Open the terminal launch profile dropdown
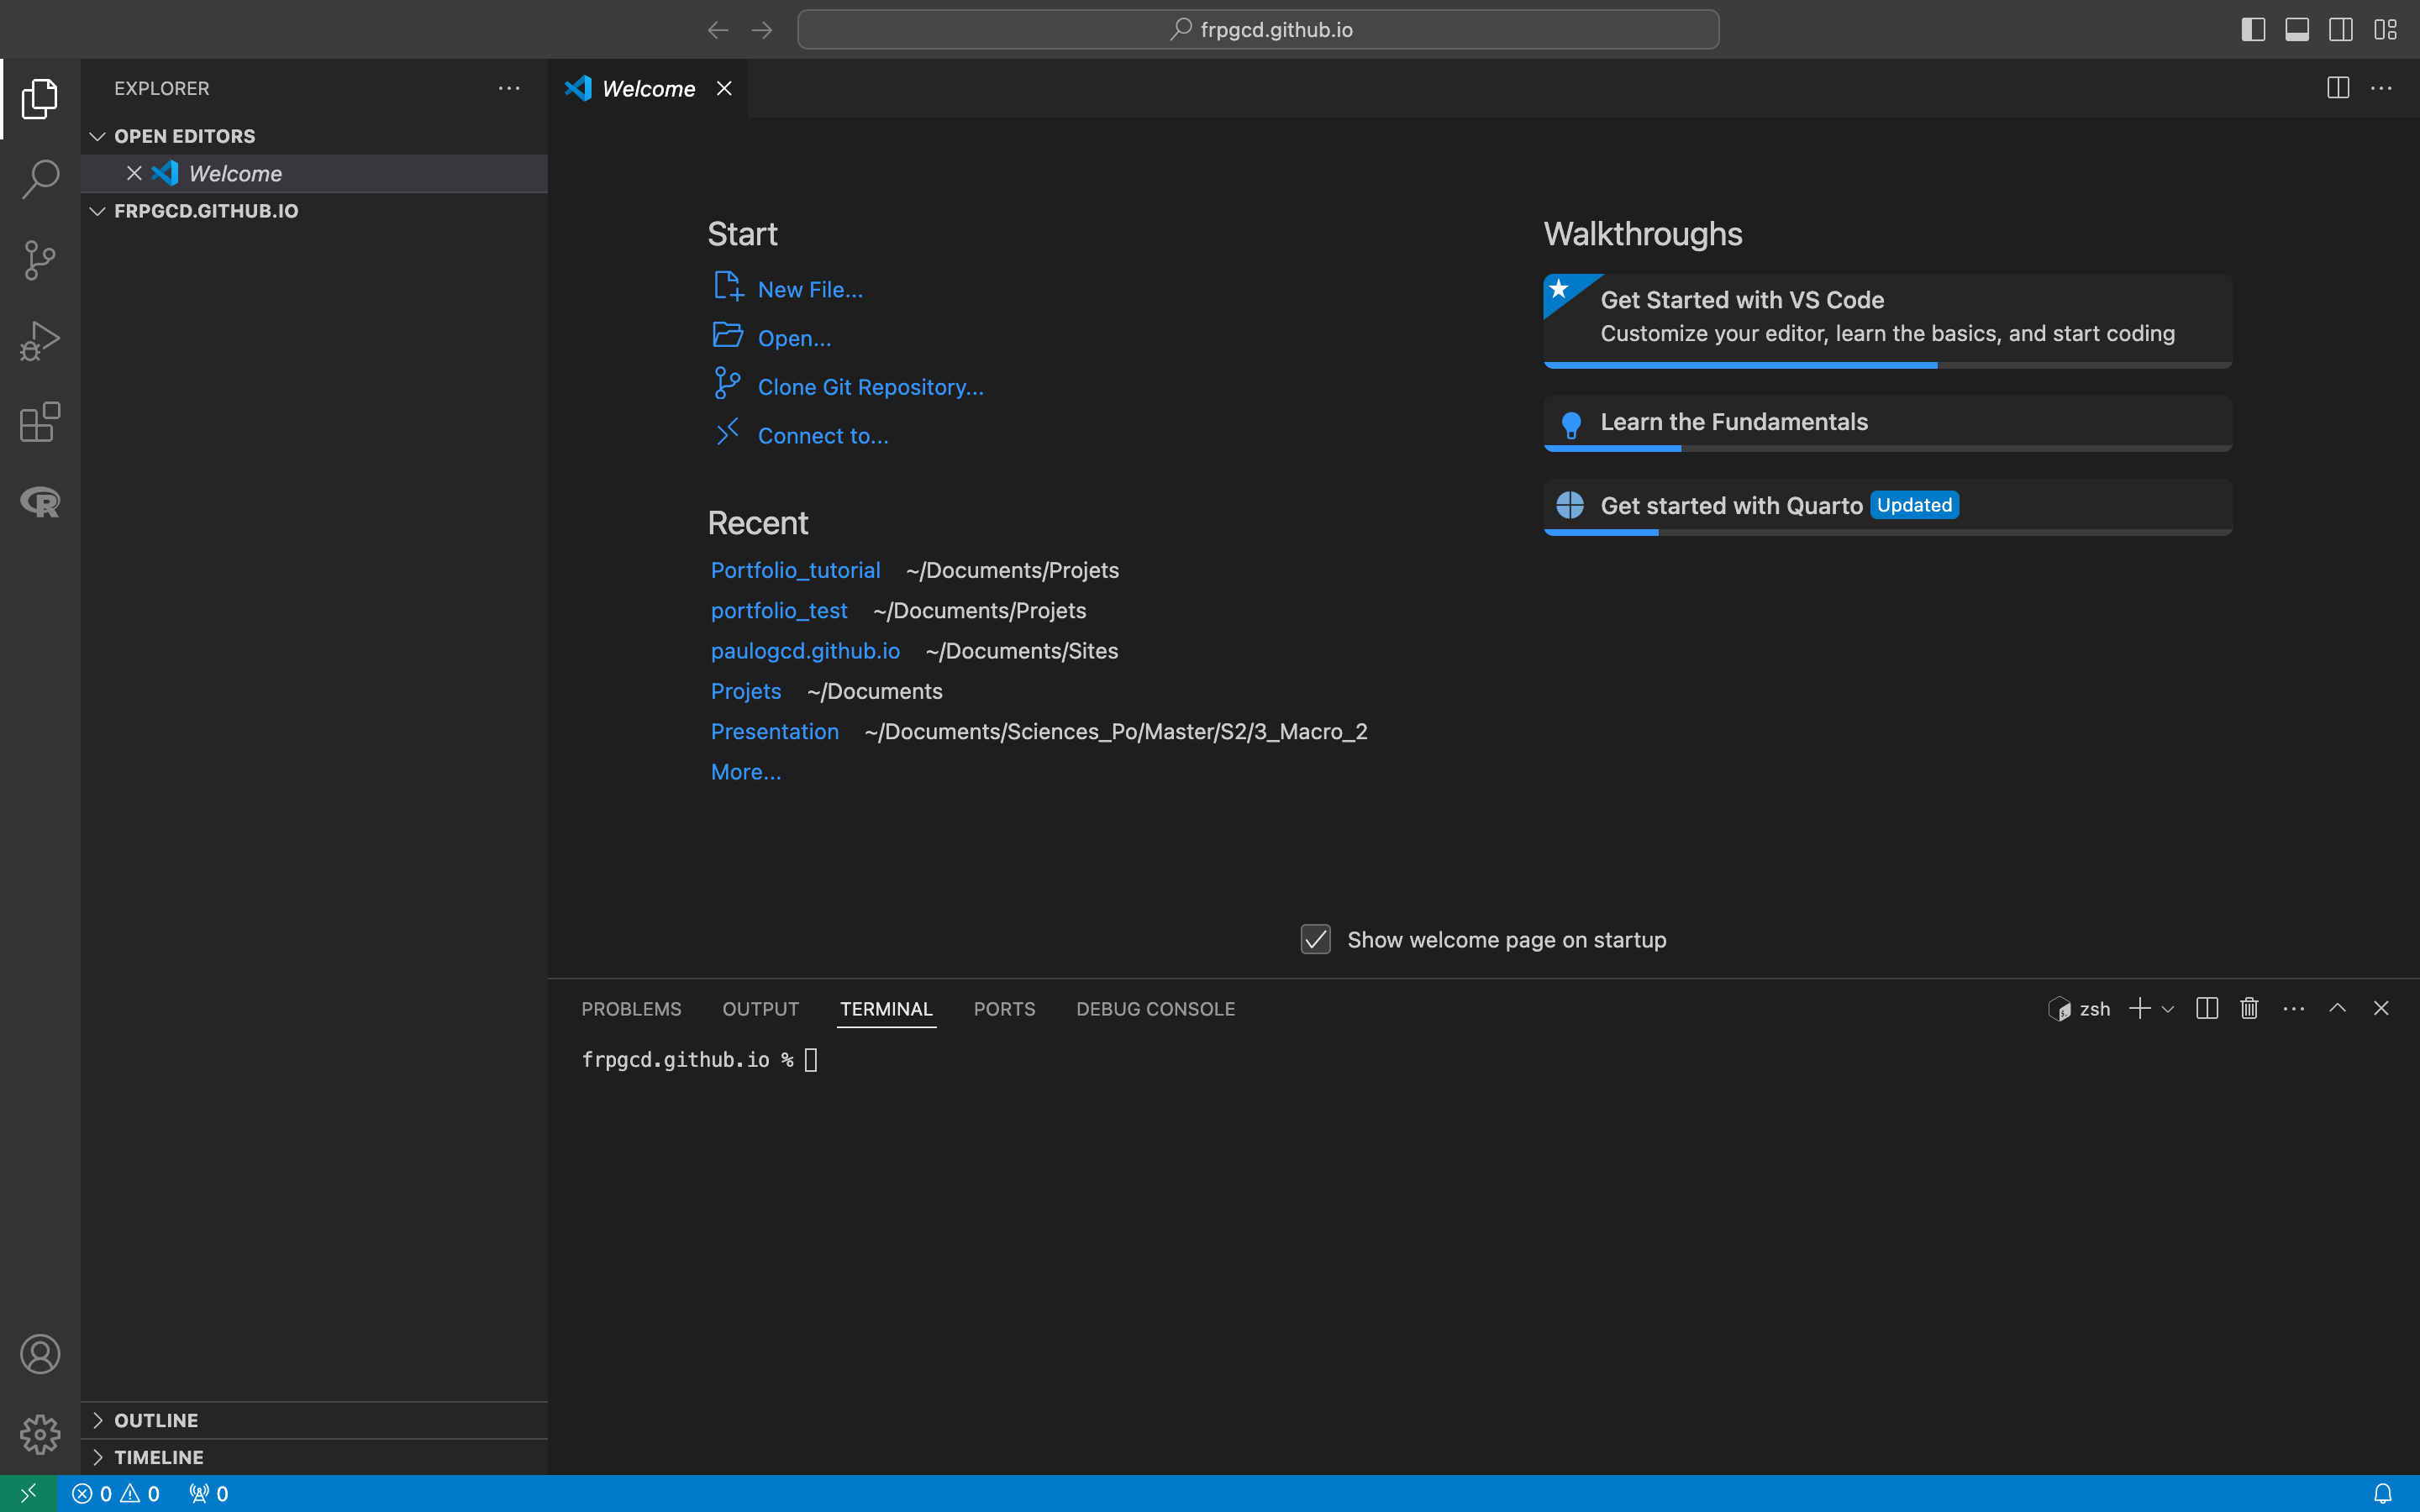Viewport: 2420px width, 1512px height. click(2168, 1009)
